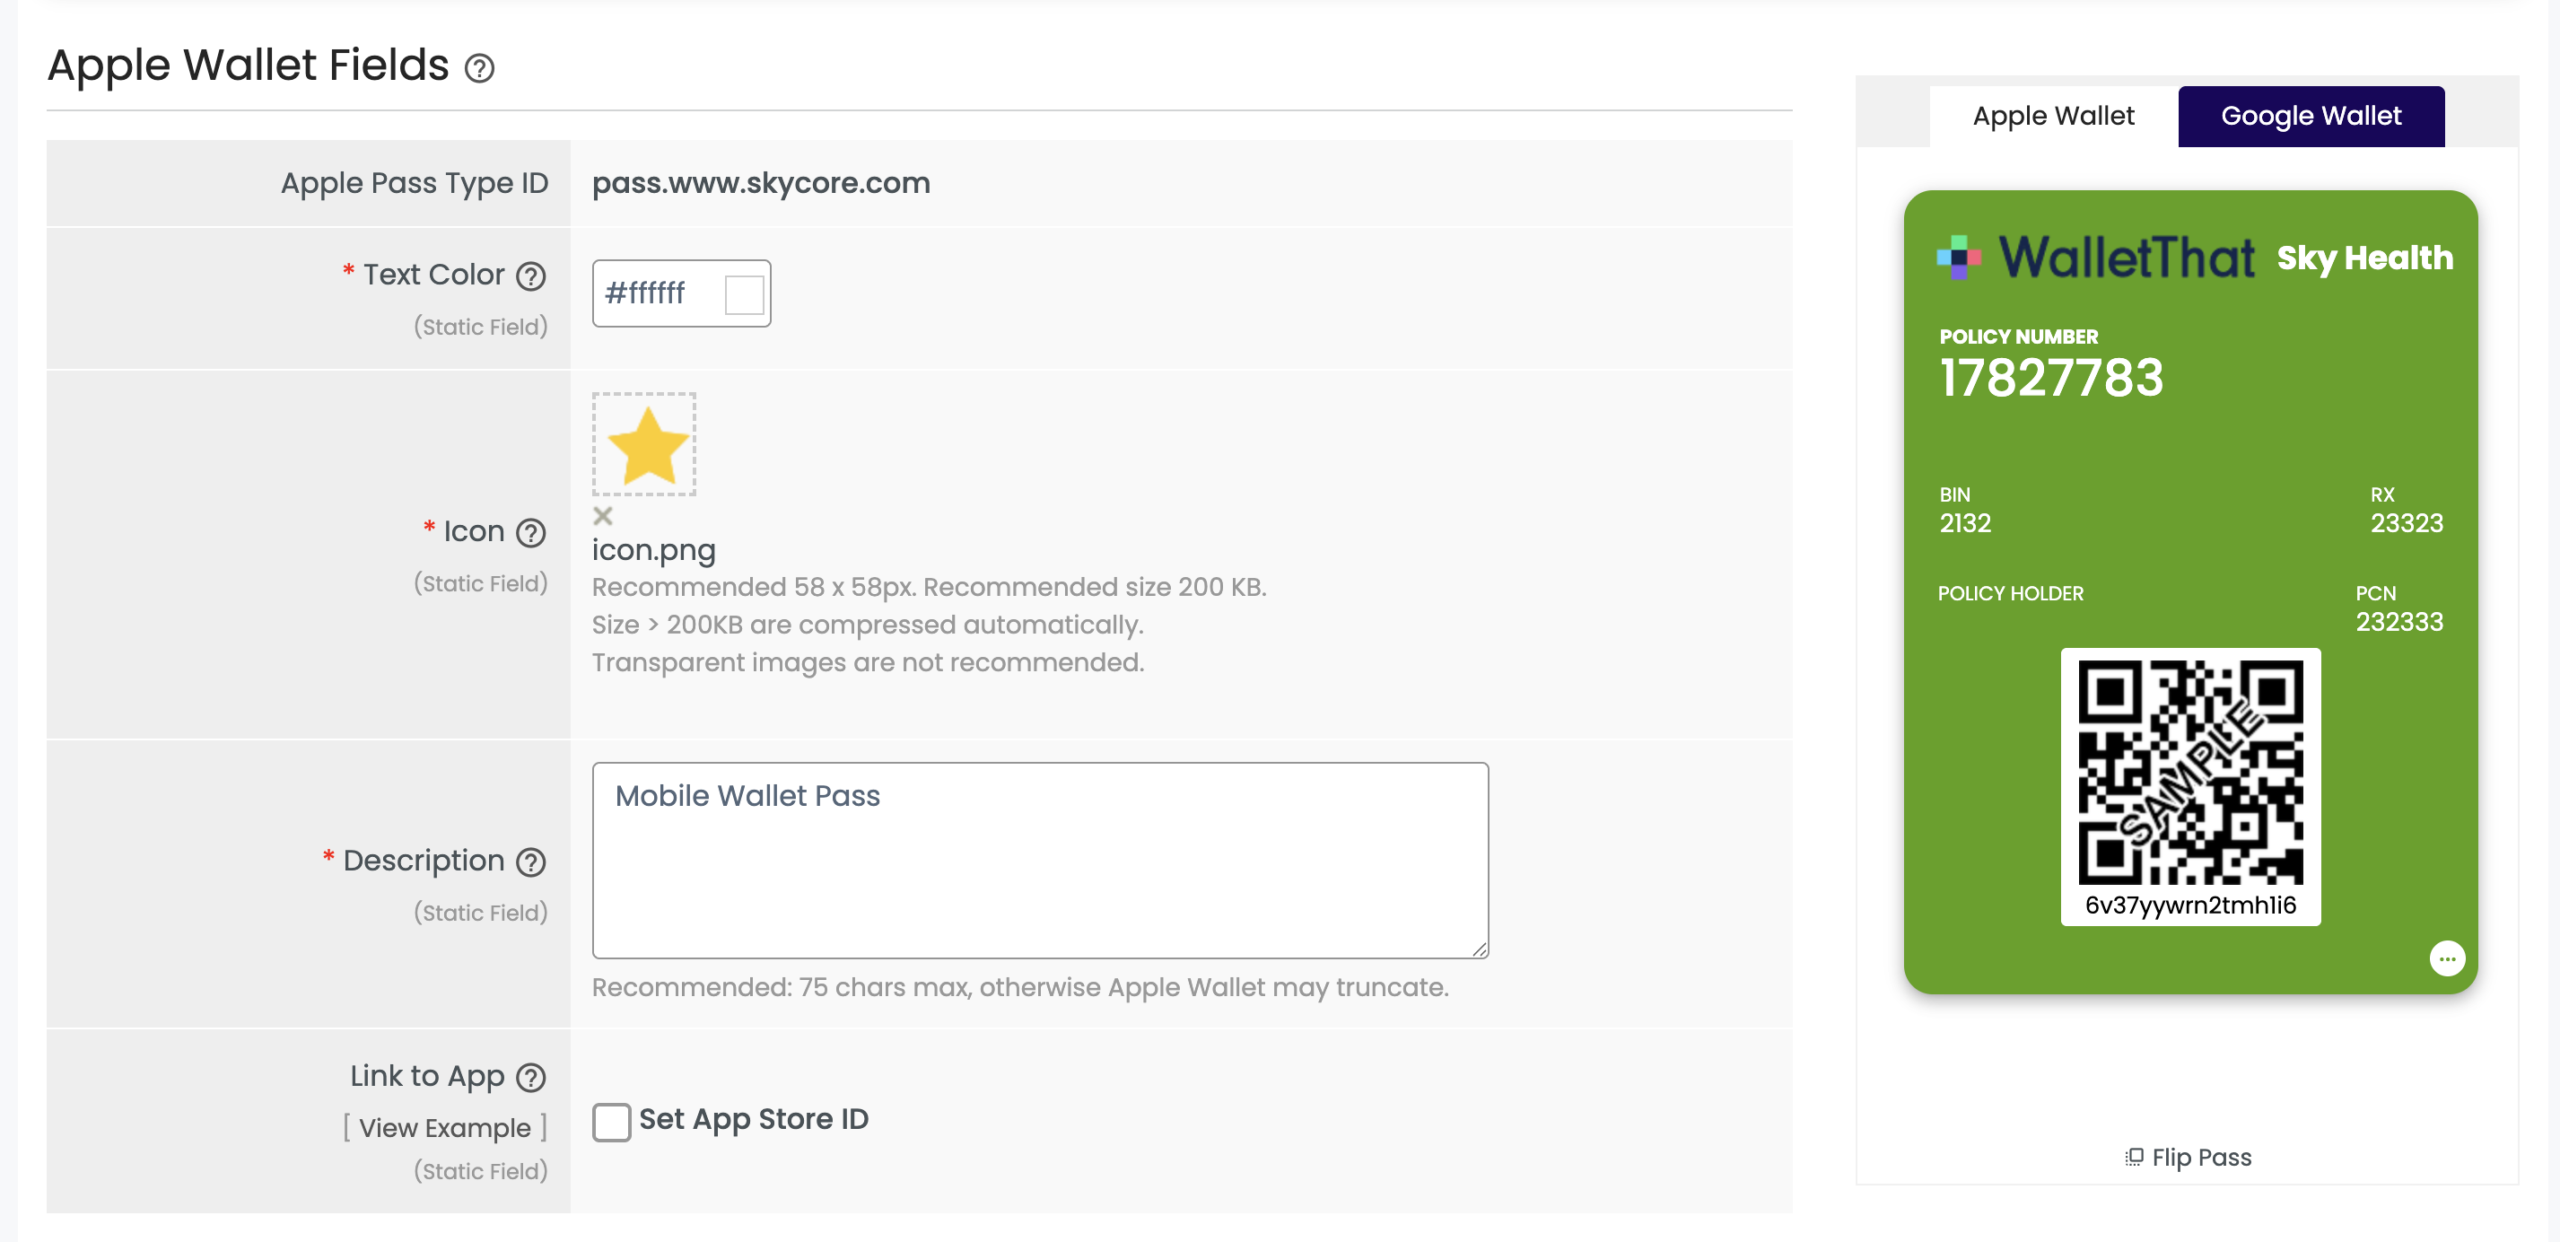Viewport: 2560px width, 1242px height.
Task: Click PCN value 232333 on pass
Action: [2399, 622]
